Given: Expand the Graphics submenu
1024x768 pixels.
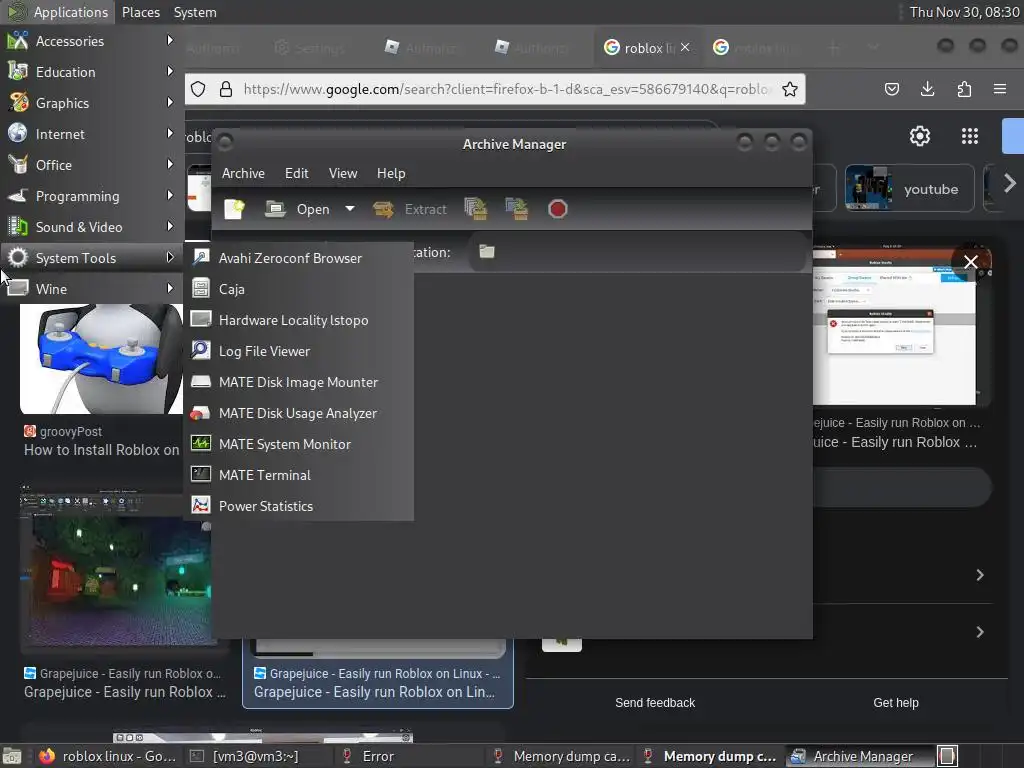Looking at the screenshot, I should tap(91, 103).
